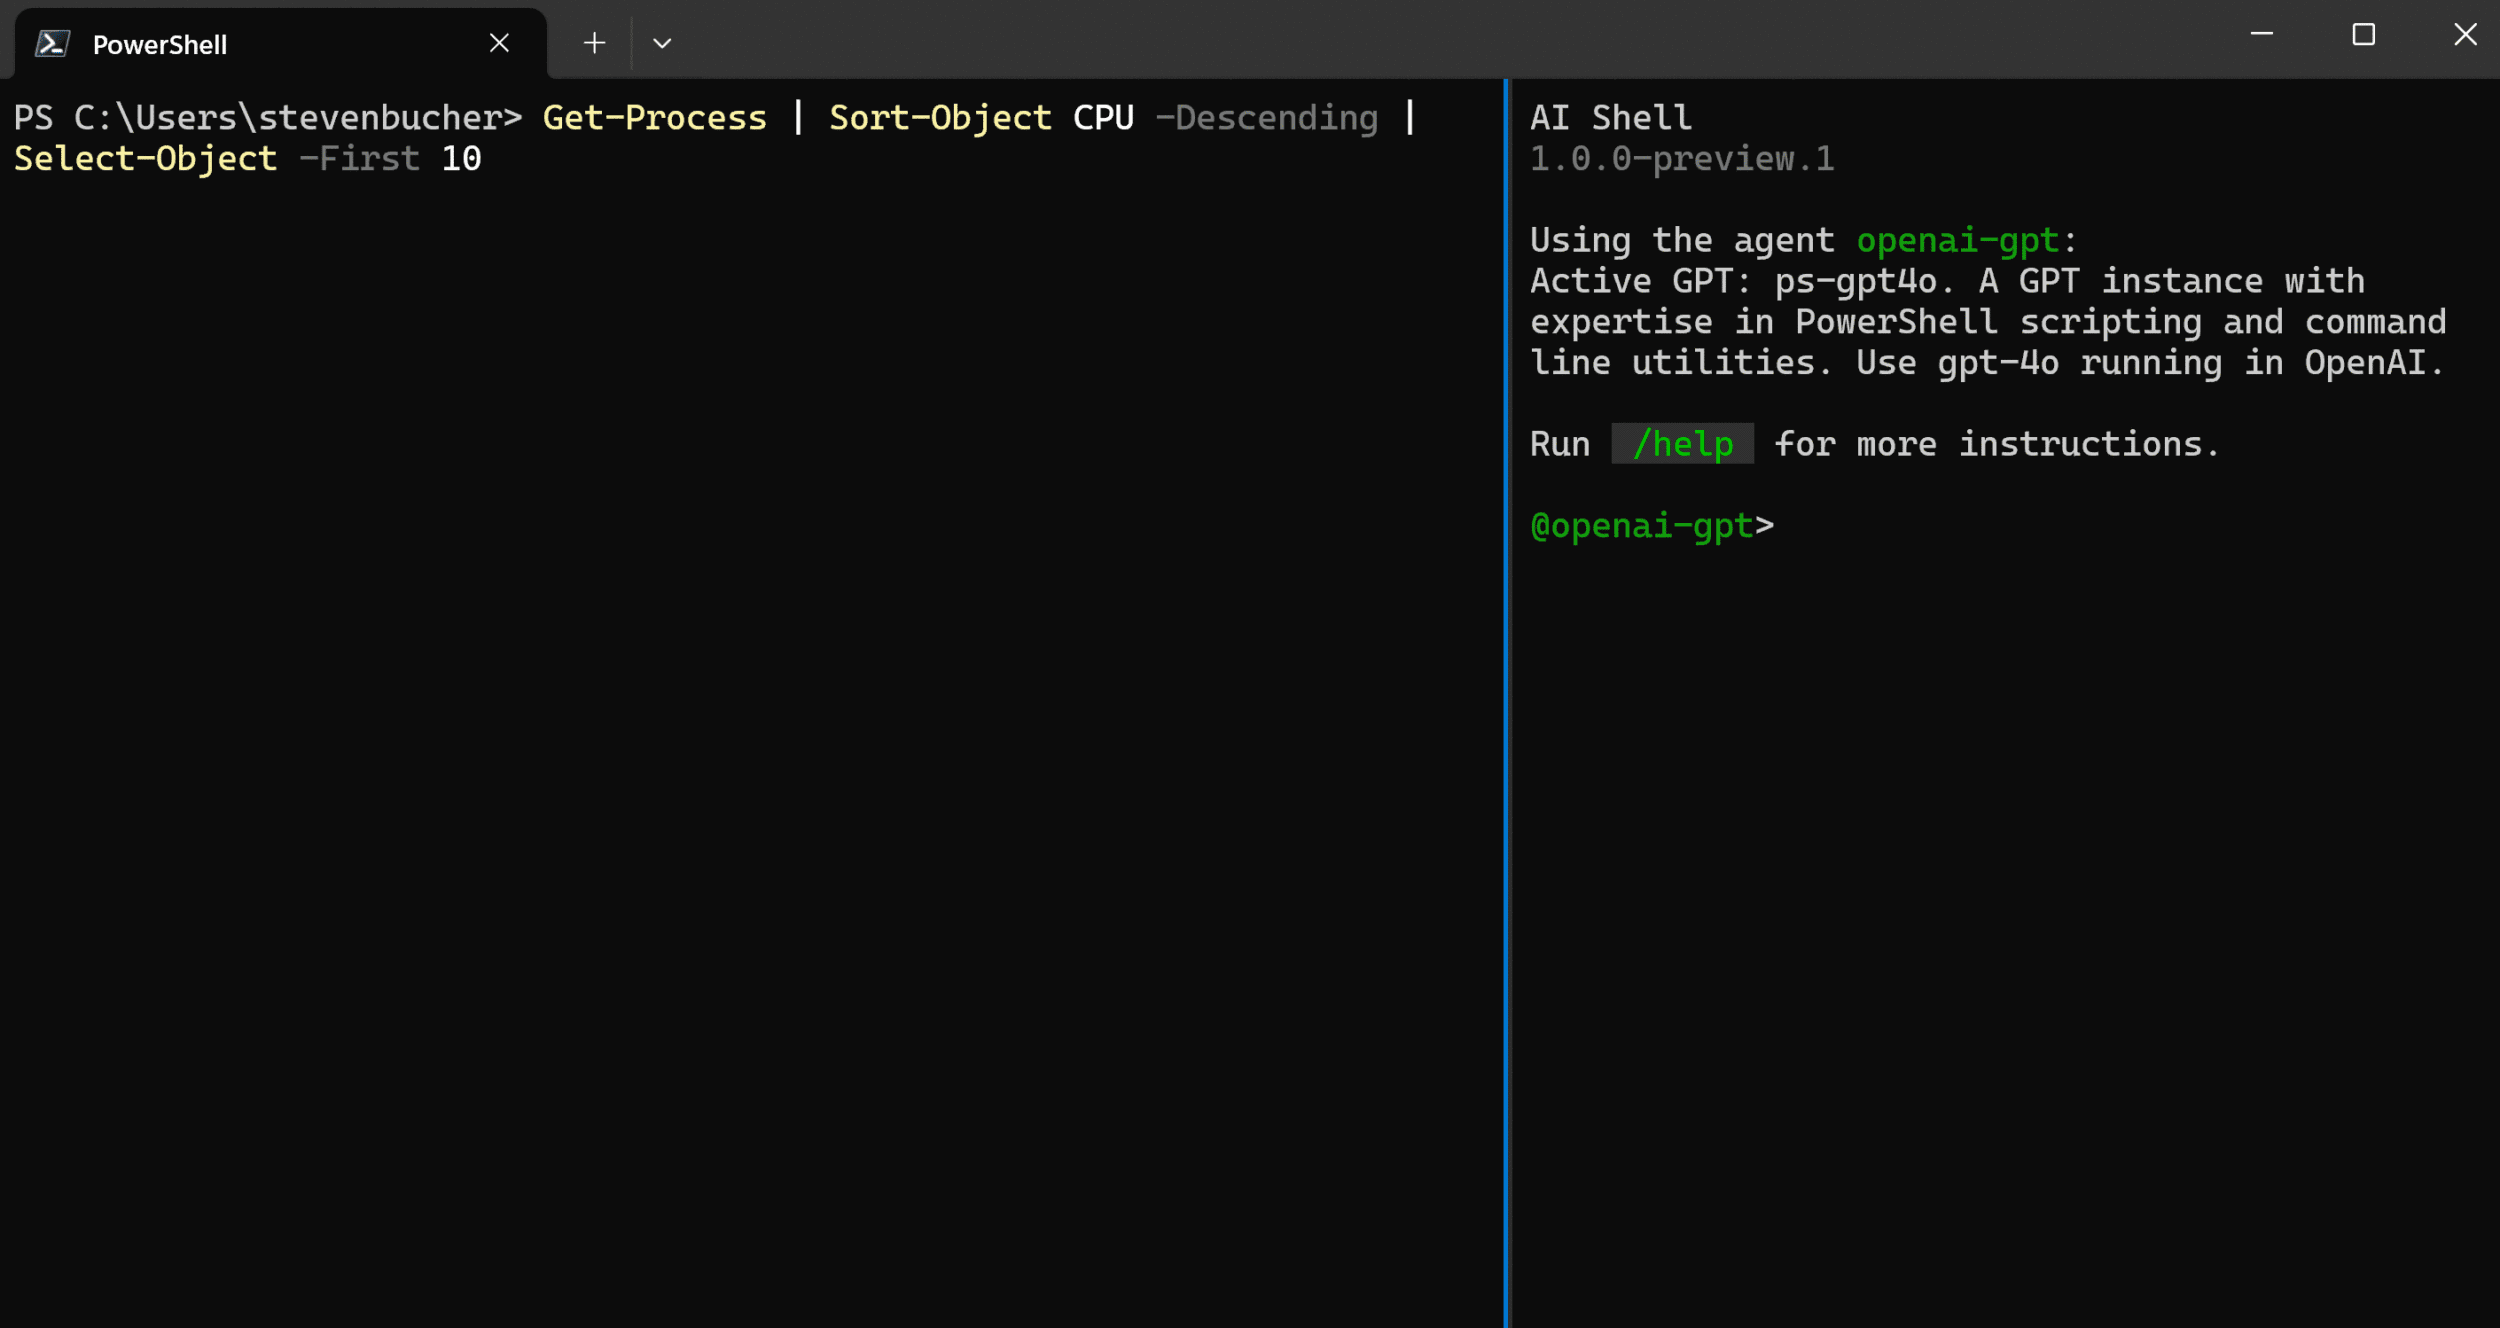Maximize the terminal window

(2364, 35)
